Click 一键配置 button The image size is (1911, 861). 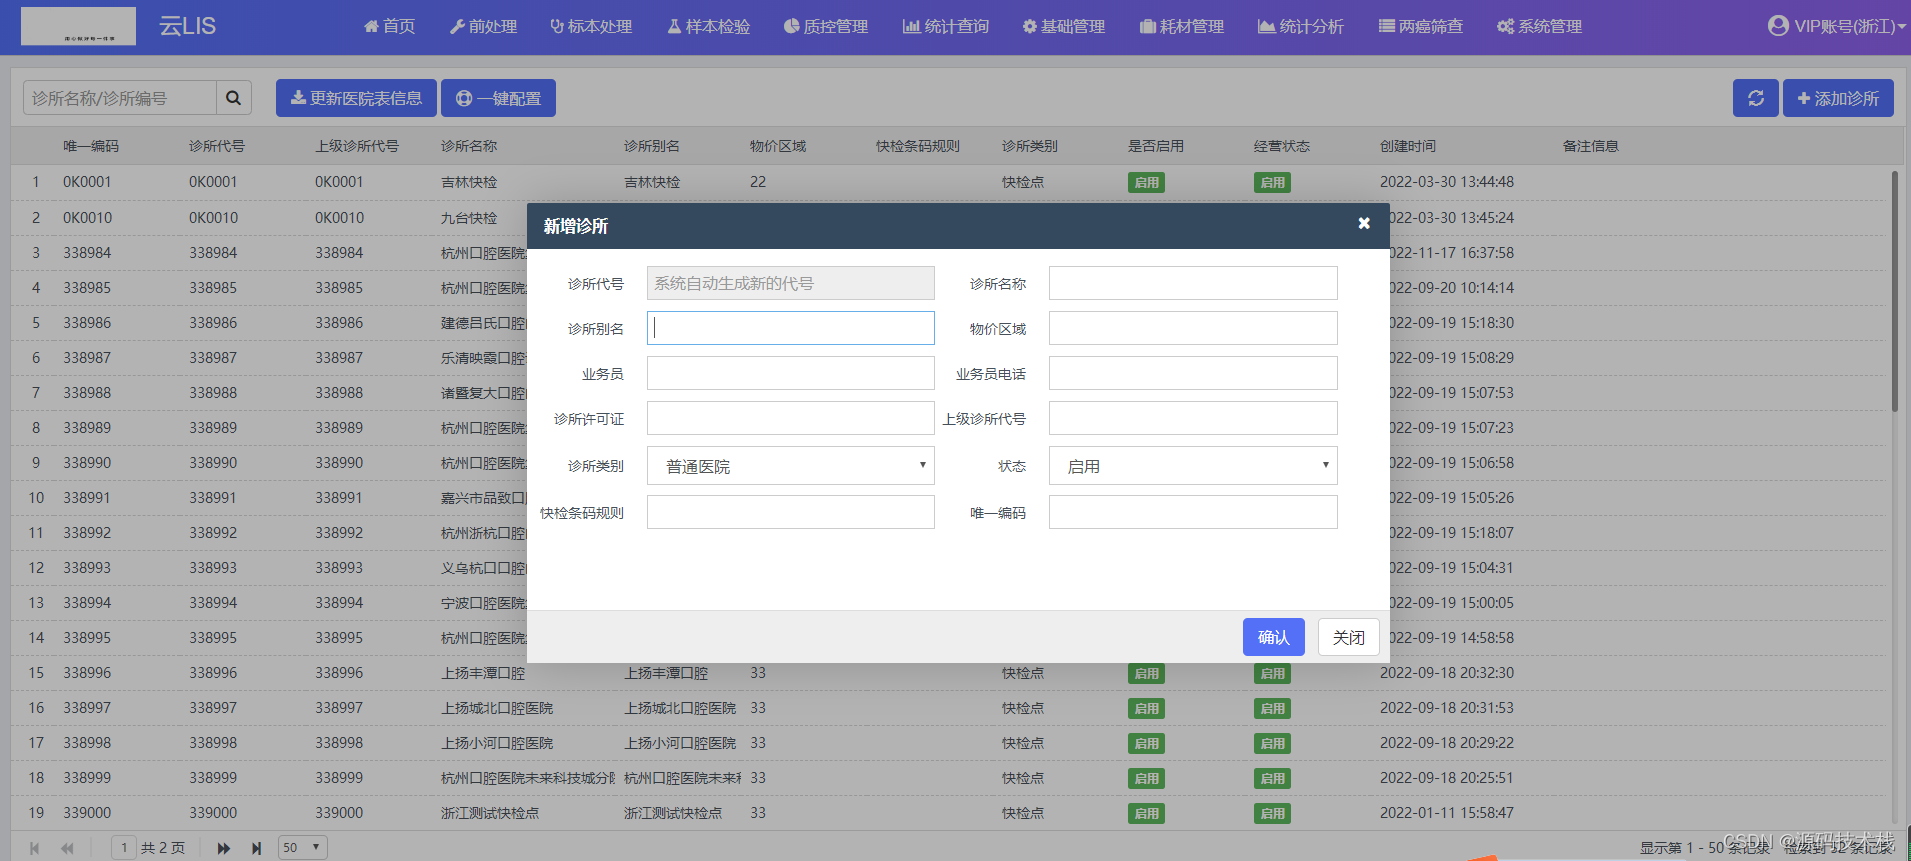click(x=498, y=98)
